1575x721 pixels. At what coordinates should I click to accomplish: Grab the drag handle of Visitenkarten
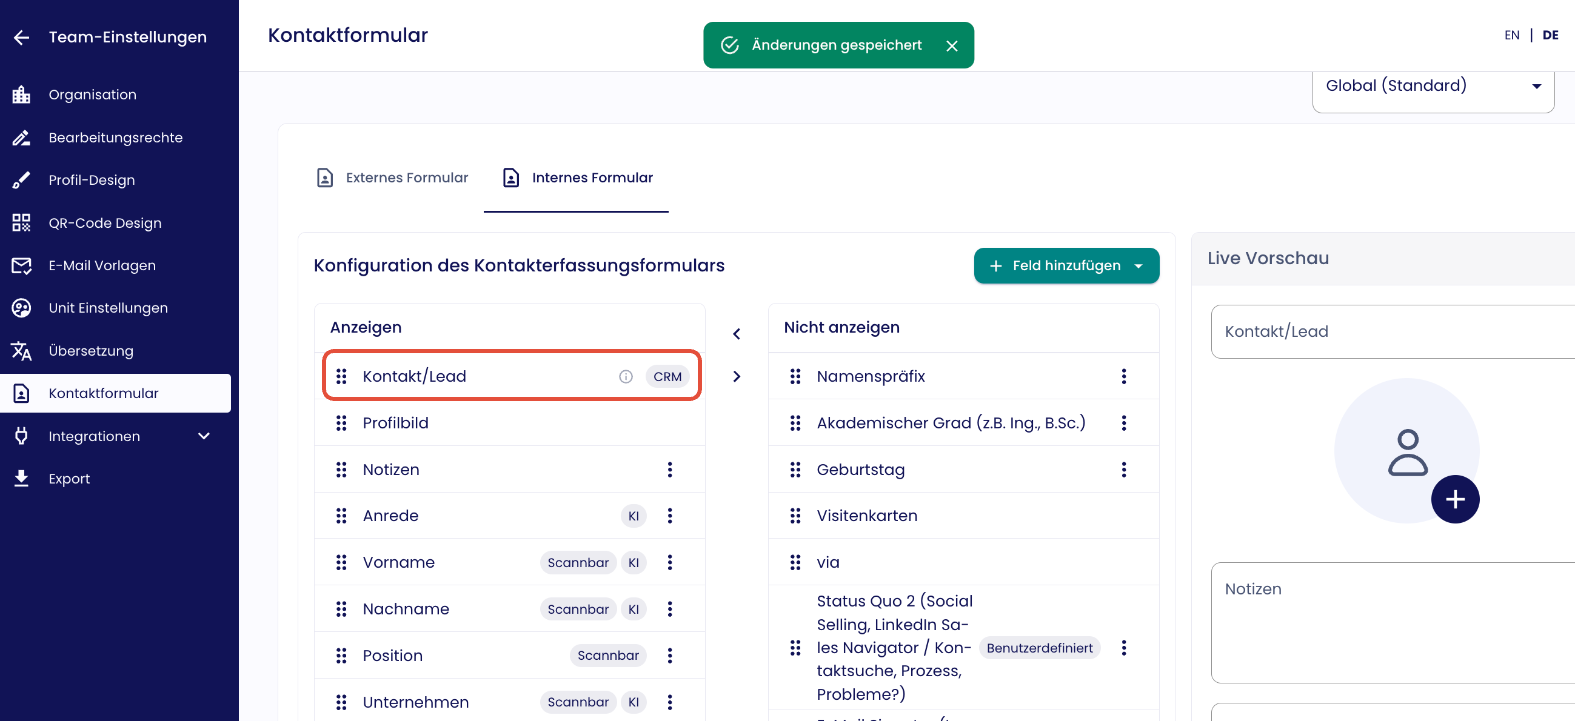[795, 516]
